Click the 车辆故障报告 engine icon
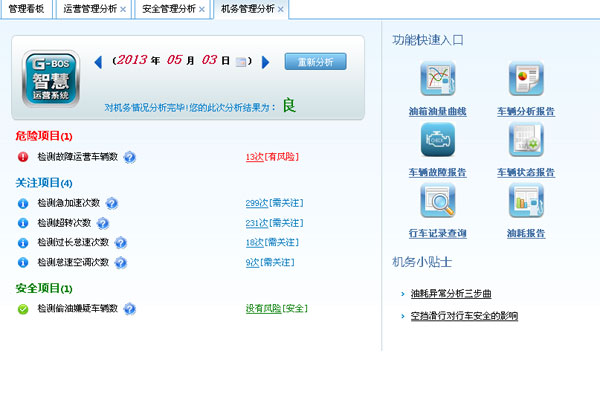This screenshot has width=600, height=400. pyautogui.click(x=437, y=140)
